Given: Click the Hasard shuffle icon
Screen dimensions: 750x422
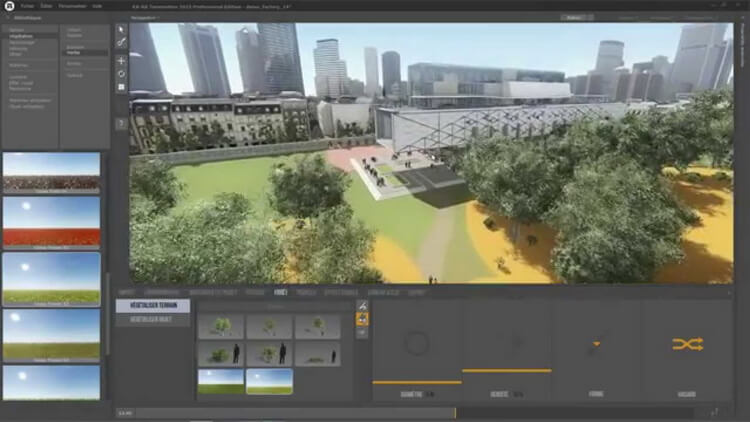Looking at the screenshot, I should [687, 344].
